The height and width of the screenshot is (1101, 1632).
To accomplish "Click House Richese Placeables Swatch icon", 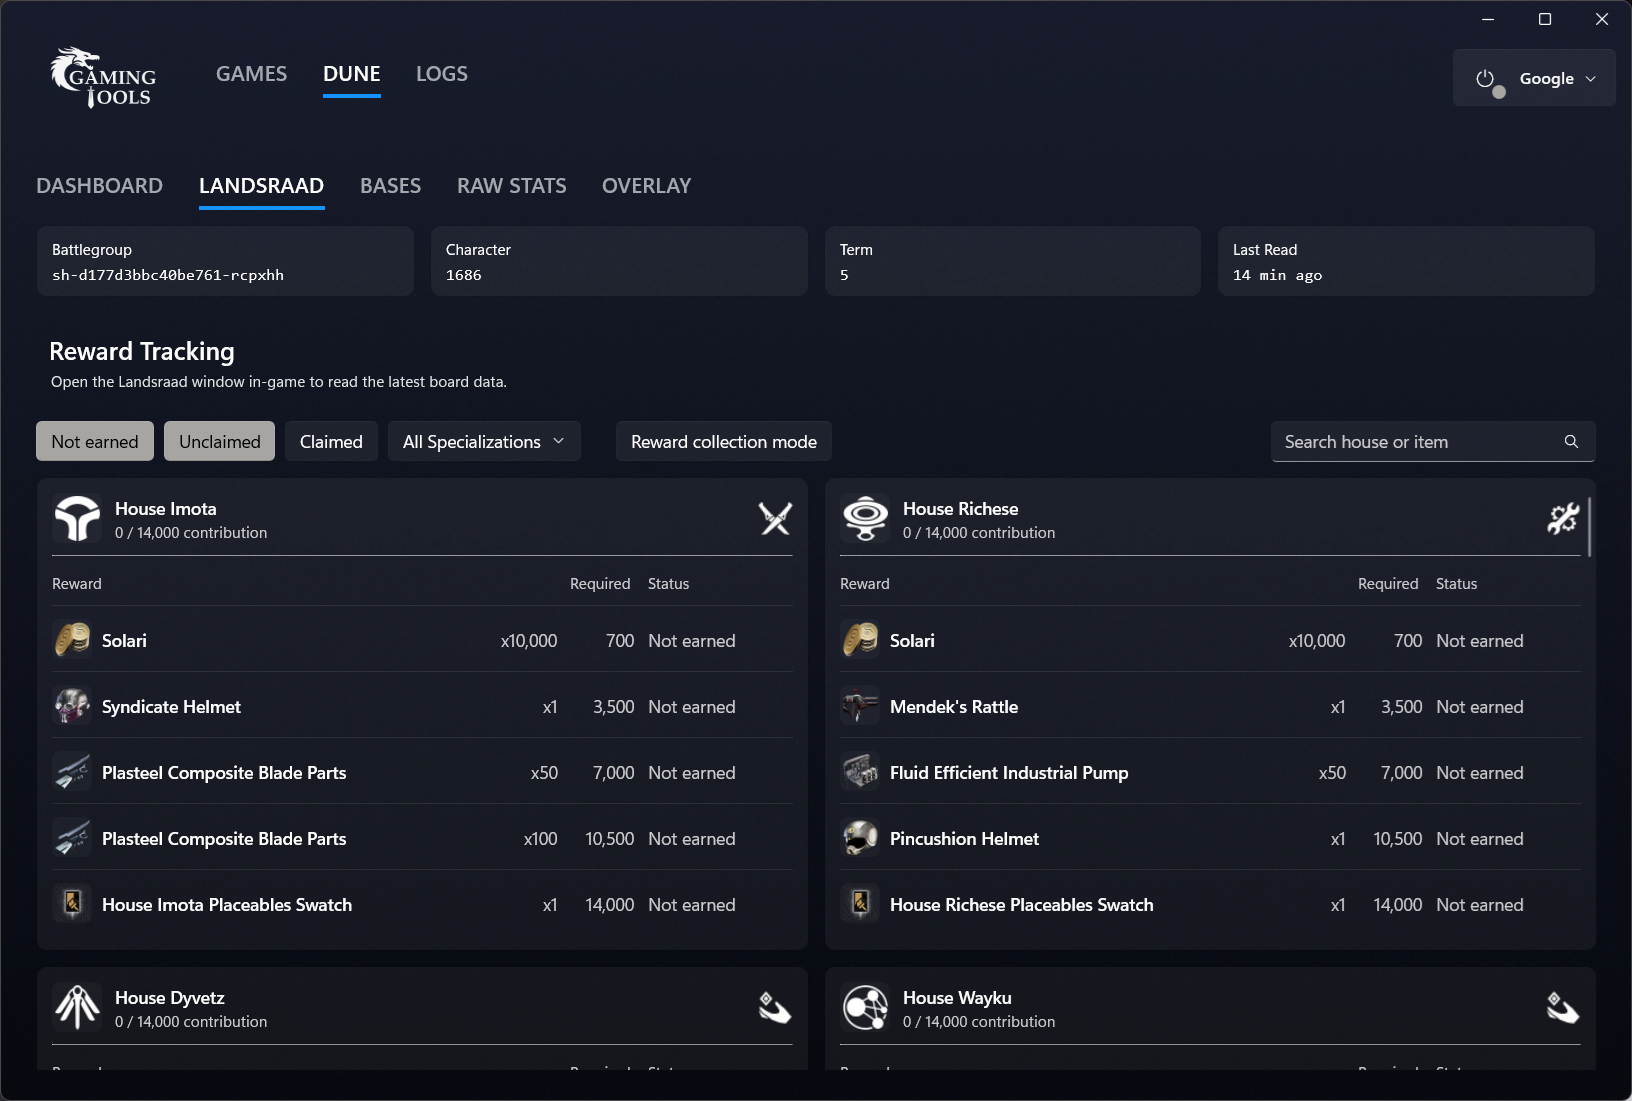I will point(860,904).
